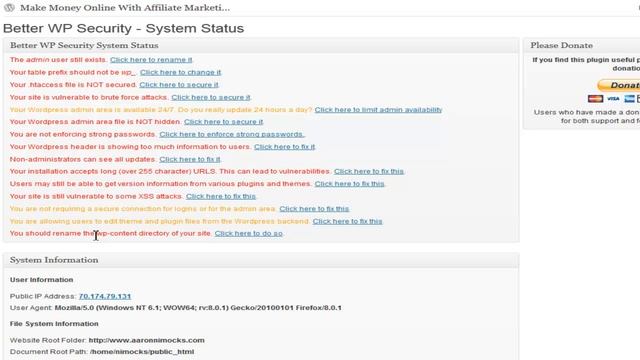Click the link to secure the .htaccess file
The image size is (640, 360).
(x=179, y=84)
